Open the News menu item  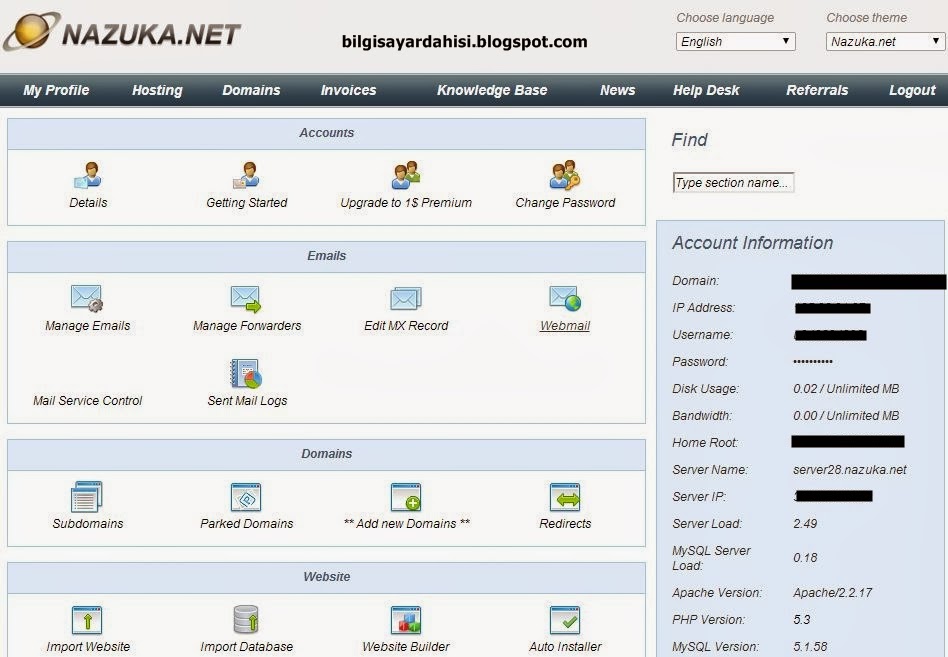click(x=617, y=90)
